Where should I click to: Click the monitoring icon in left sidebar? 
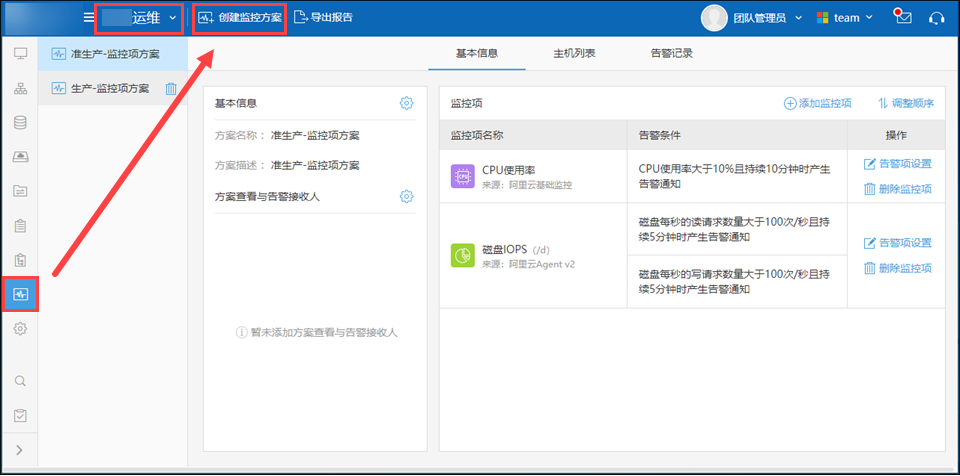[20, 294]
